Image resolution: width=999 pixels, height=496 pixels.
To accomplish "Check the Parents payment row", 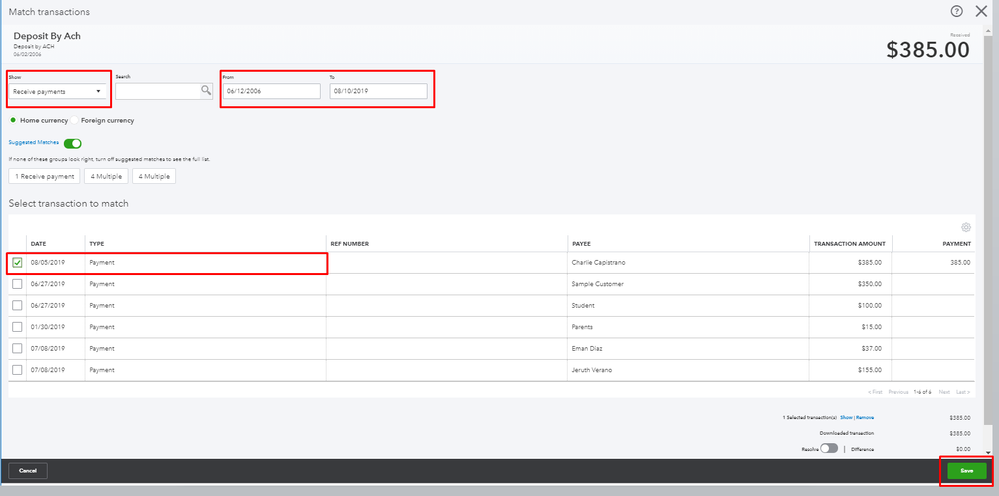I will 17,327.
